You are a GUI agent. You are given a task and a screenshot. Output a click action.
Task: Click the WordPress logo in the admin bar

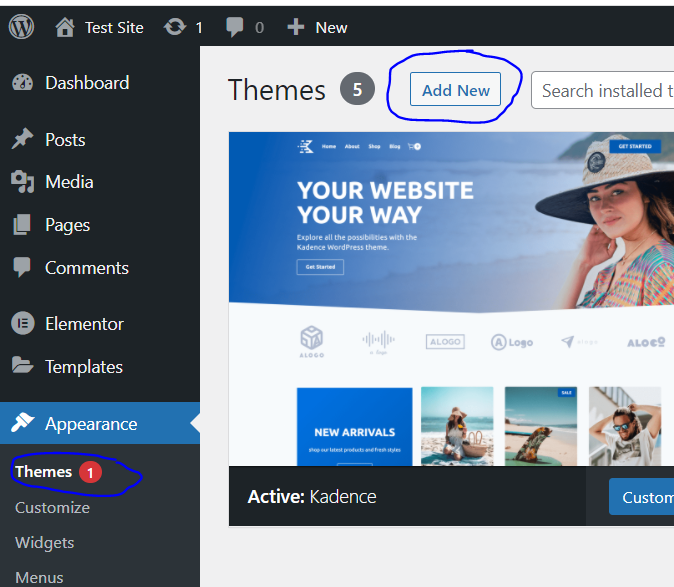tap(21, 27)
